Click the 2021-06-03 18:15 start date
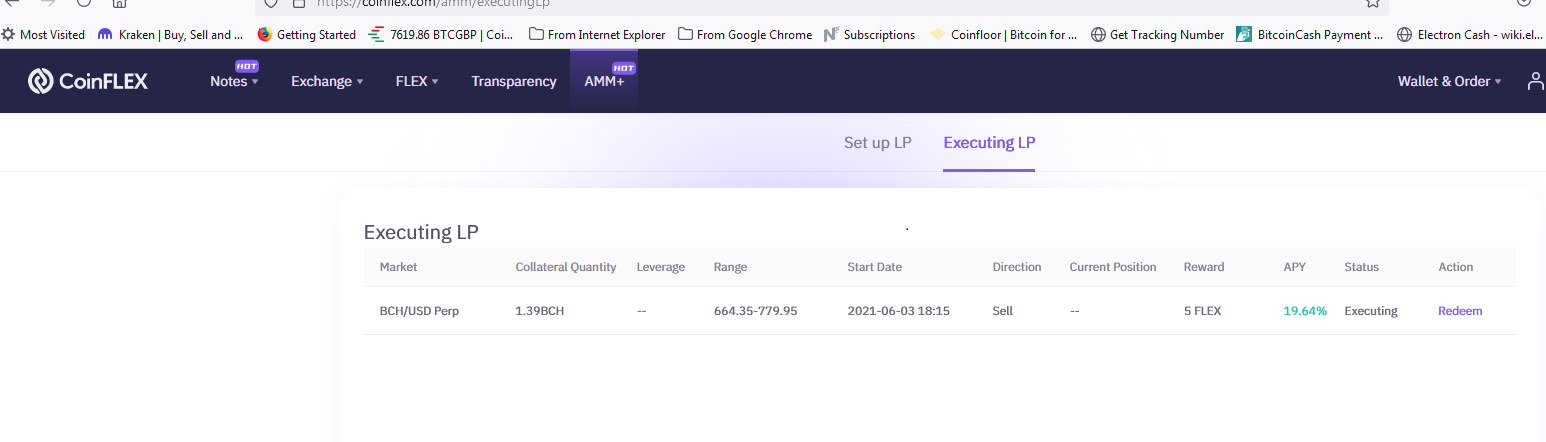 point(898,311)
